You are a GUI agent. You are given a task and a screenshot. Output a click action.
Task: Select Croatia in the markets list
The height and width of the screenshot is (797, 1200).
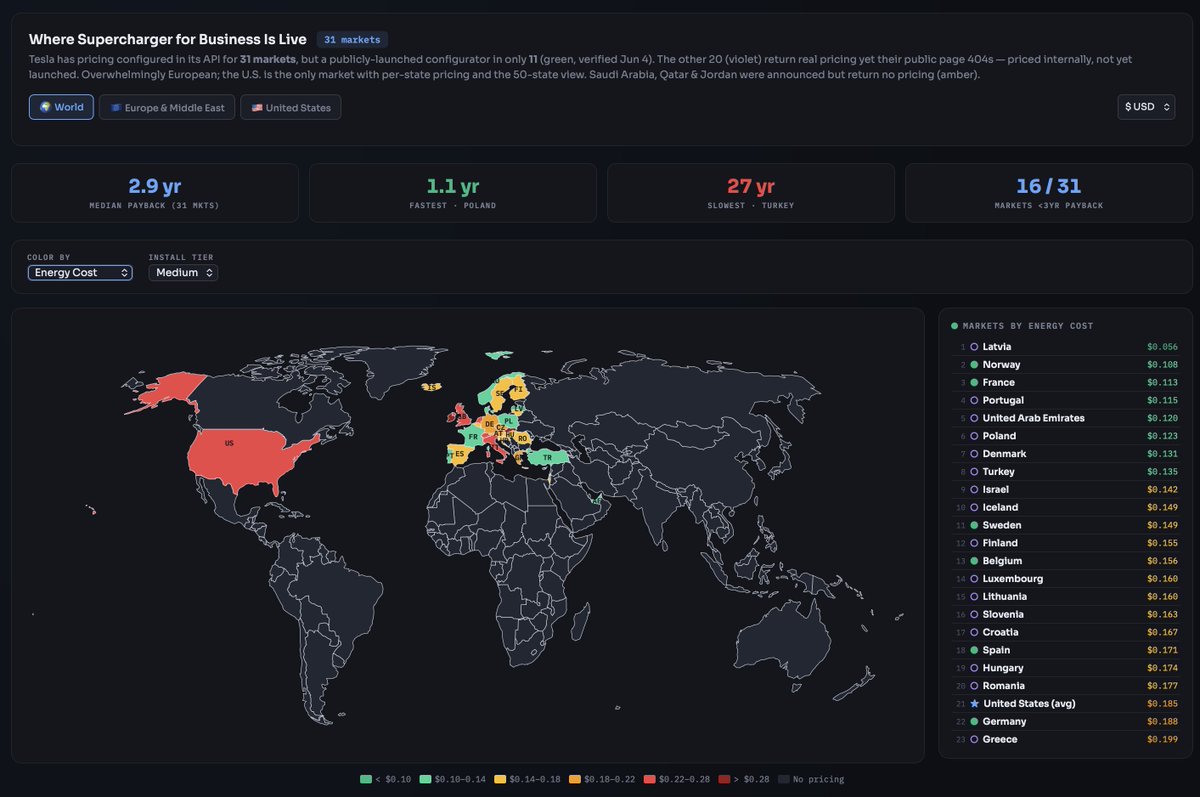pyautogui.click(x=1065, y=633)
